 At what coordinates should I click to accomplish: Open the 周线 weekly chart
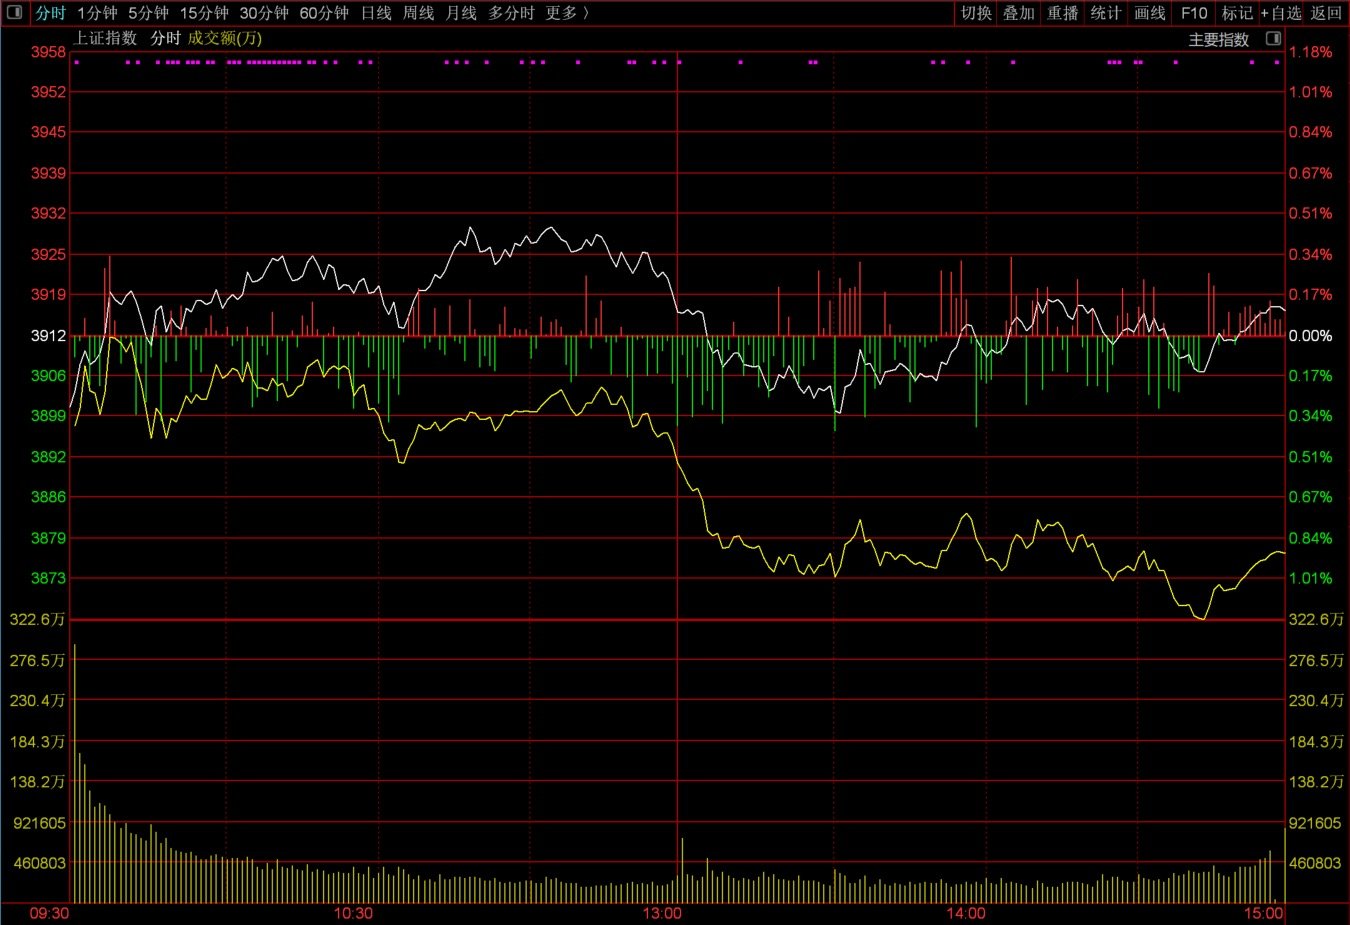tap(418, 13)
